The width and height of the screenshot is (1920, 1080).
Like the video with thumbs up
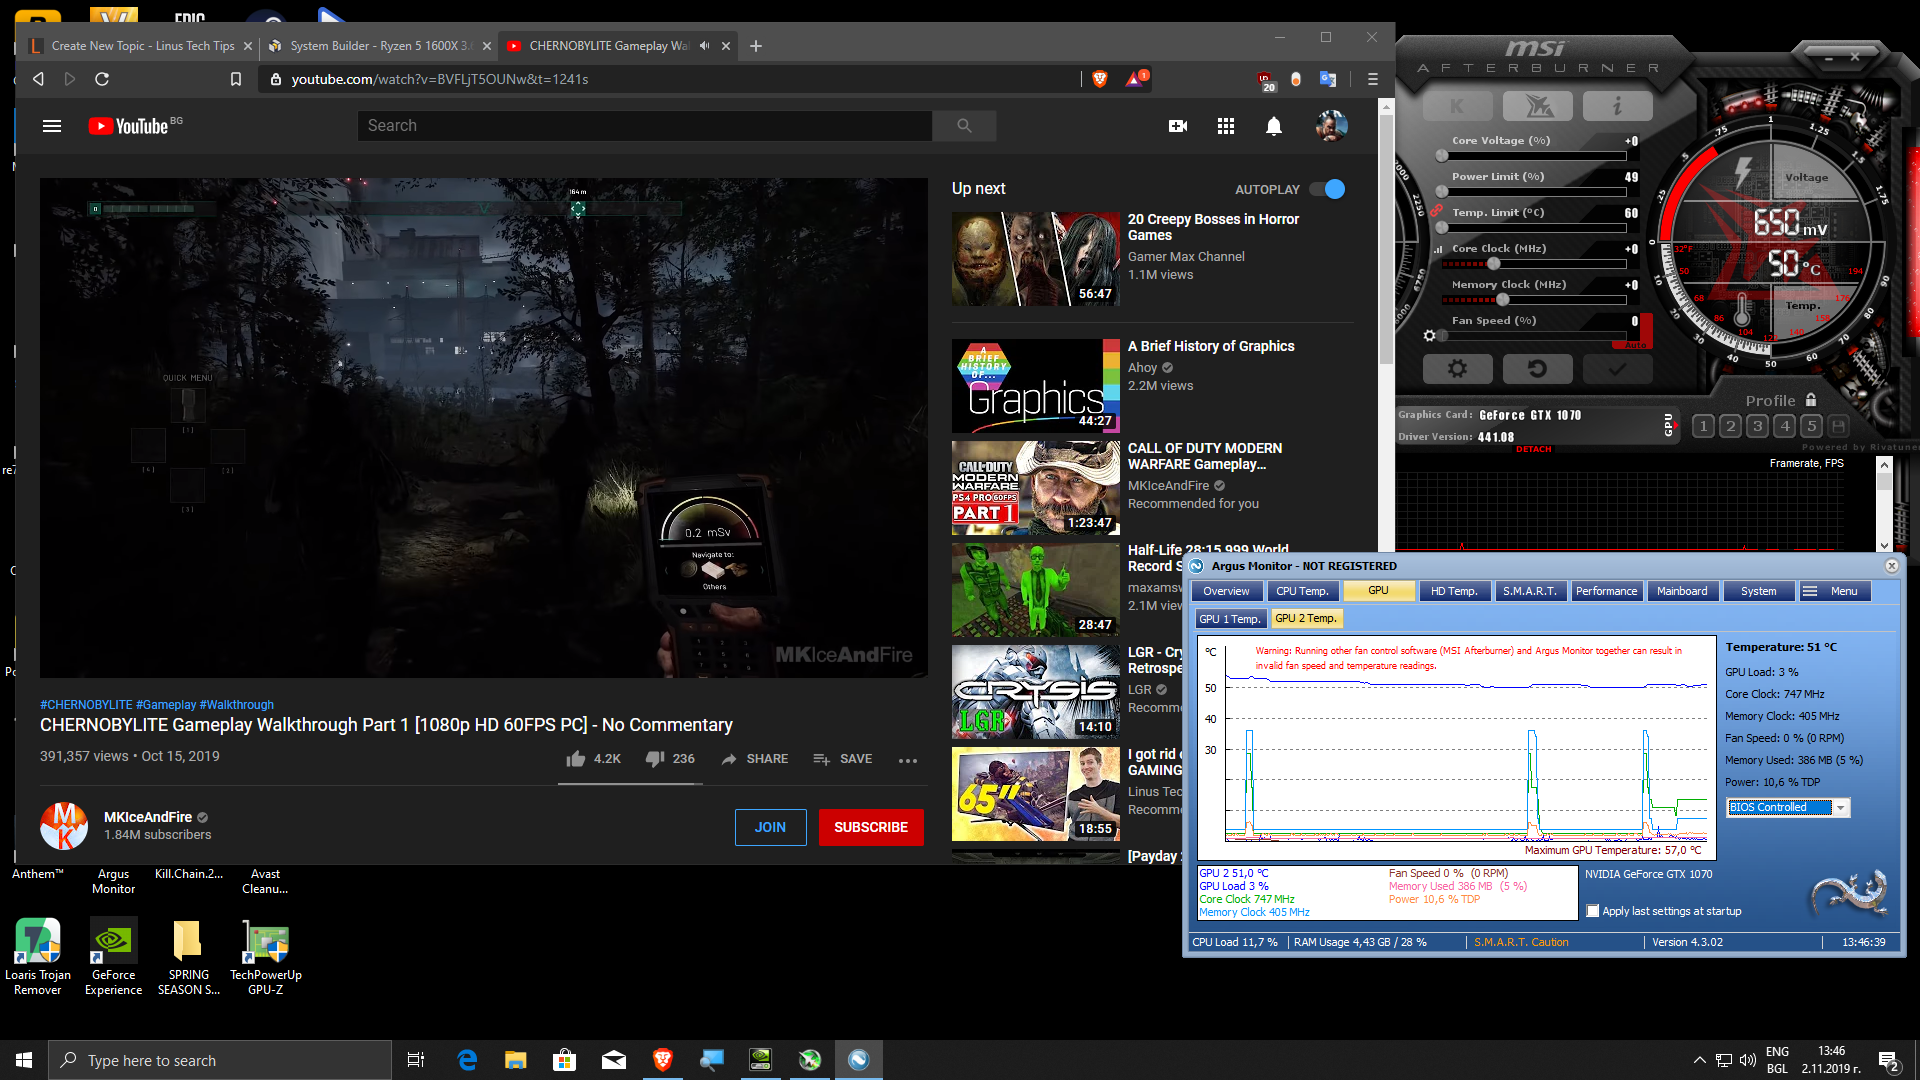(576, 760)
